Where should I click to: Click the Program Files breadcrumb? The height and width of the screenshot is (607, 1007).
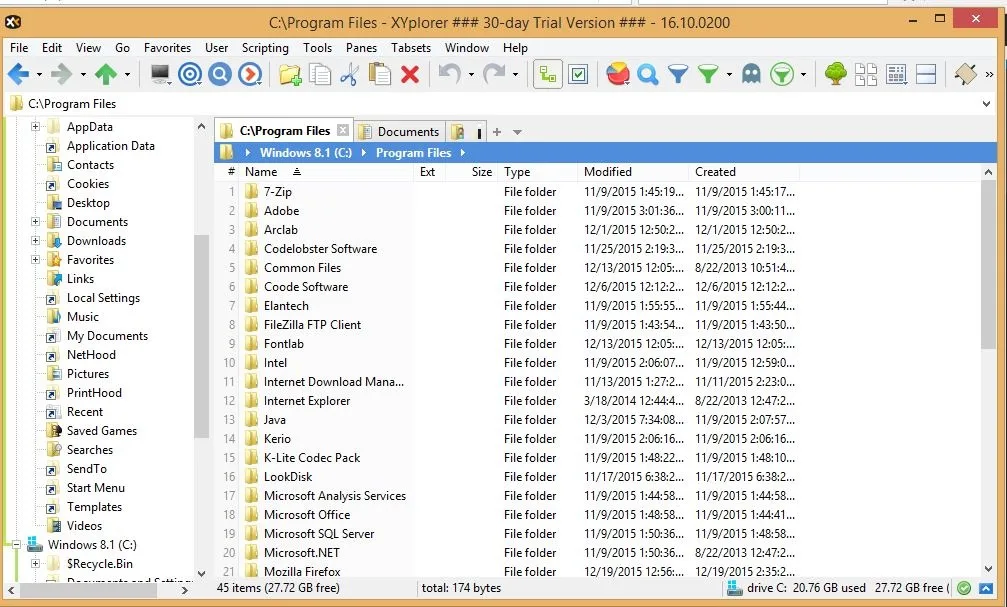[x=414, y=153]
